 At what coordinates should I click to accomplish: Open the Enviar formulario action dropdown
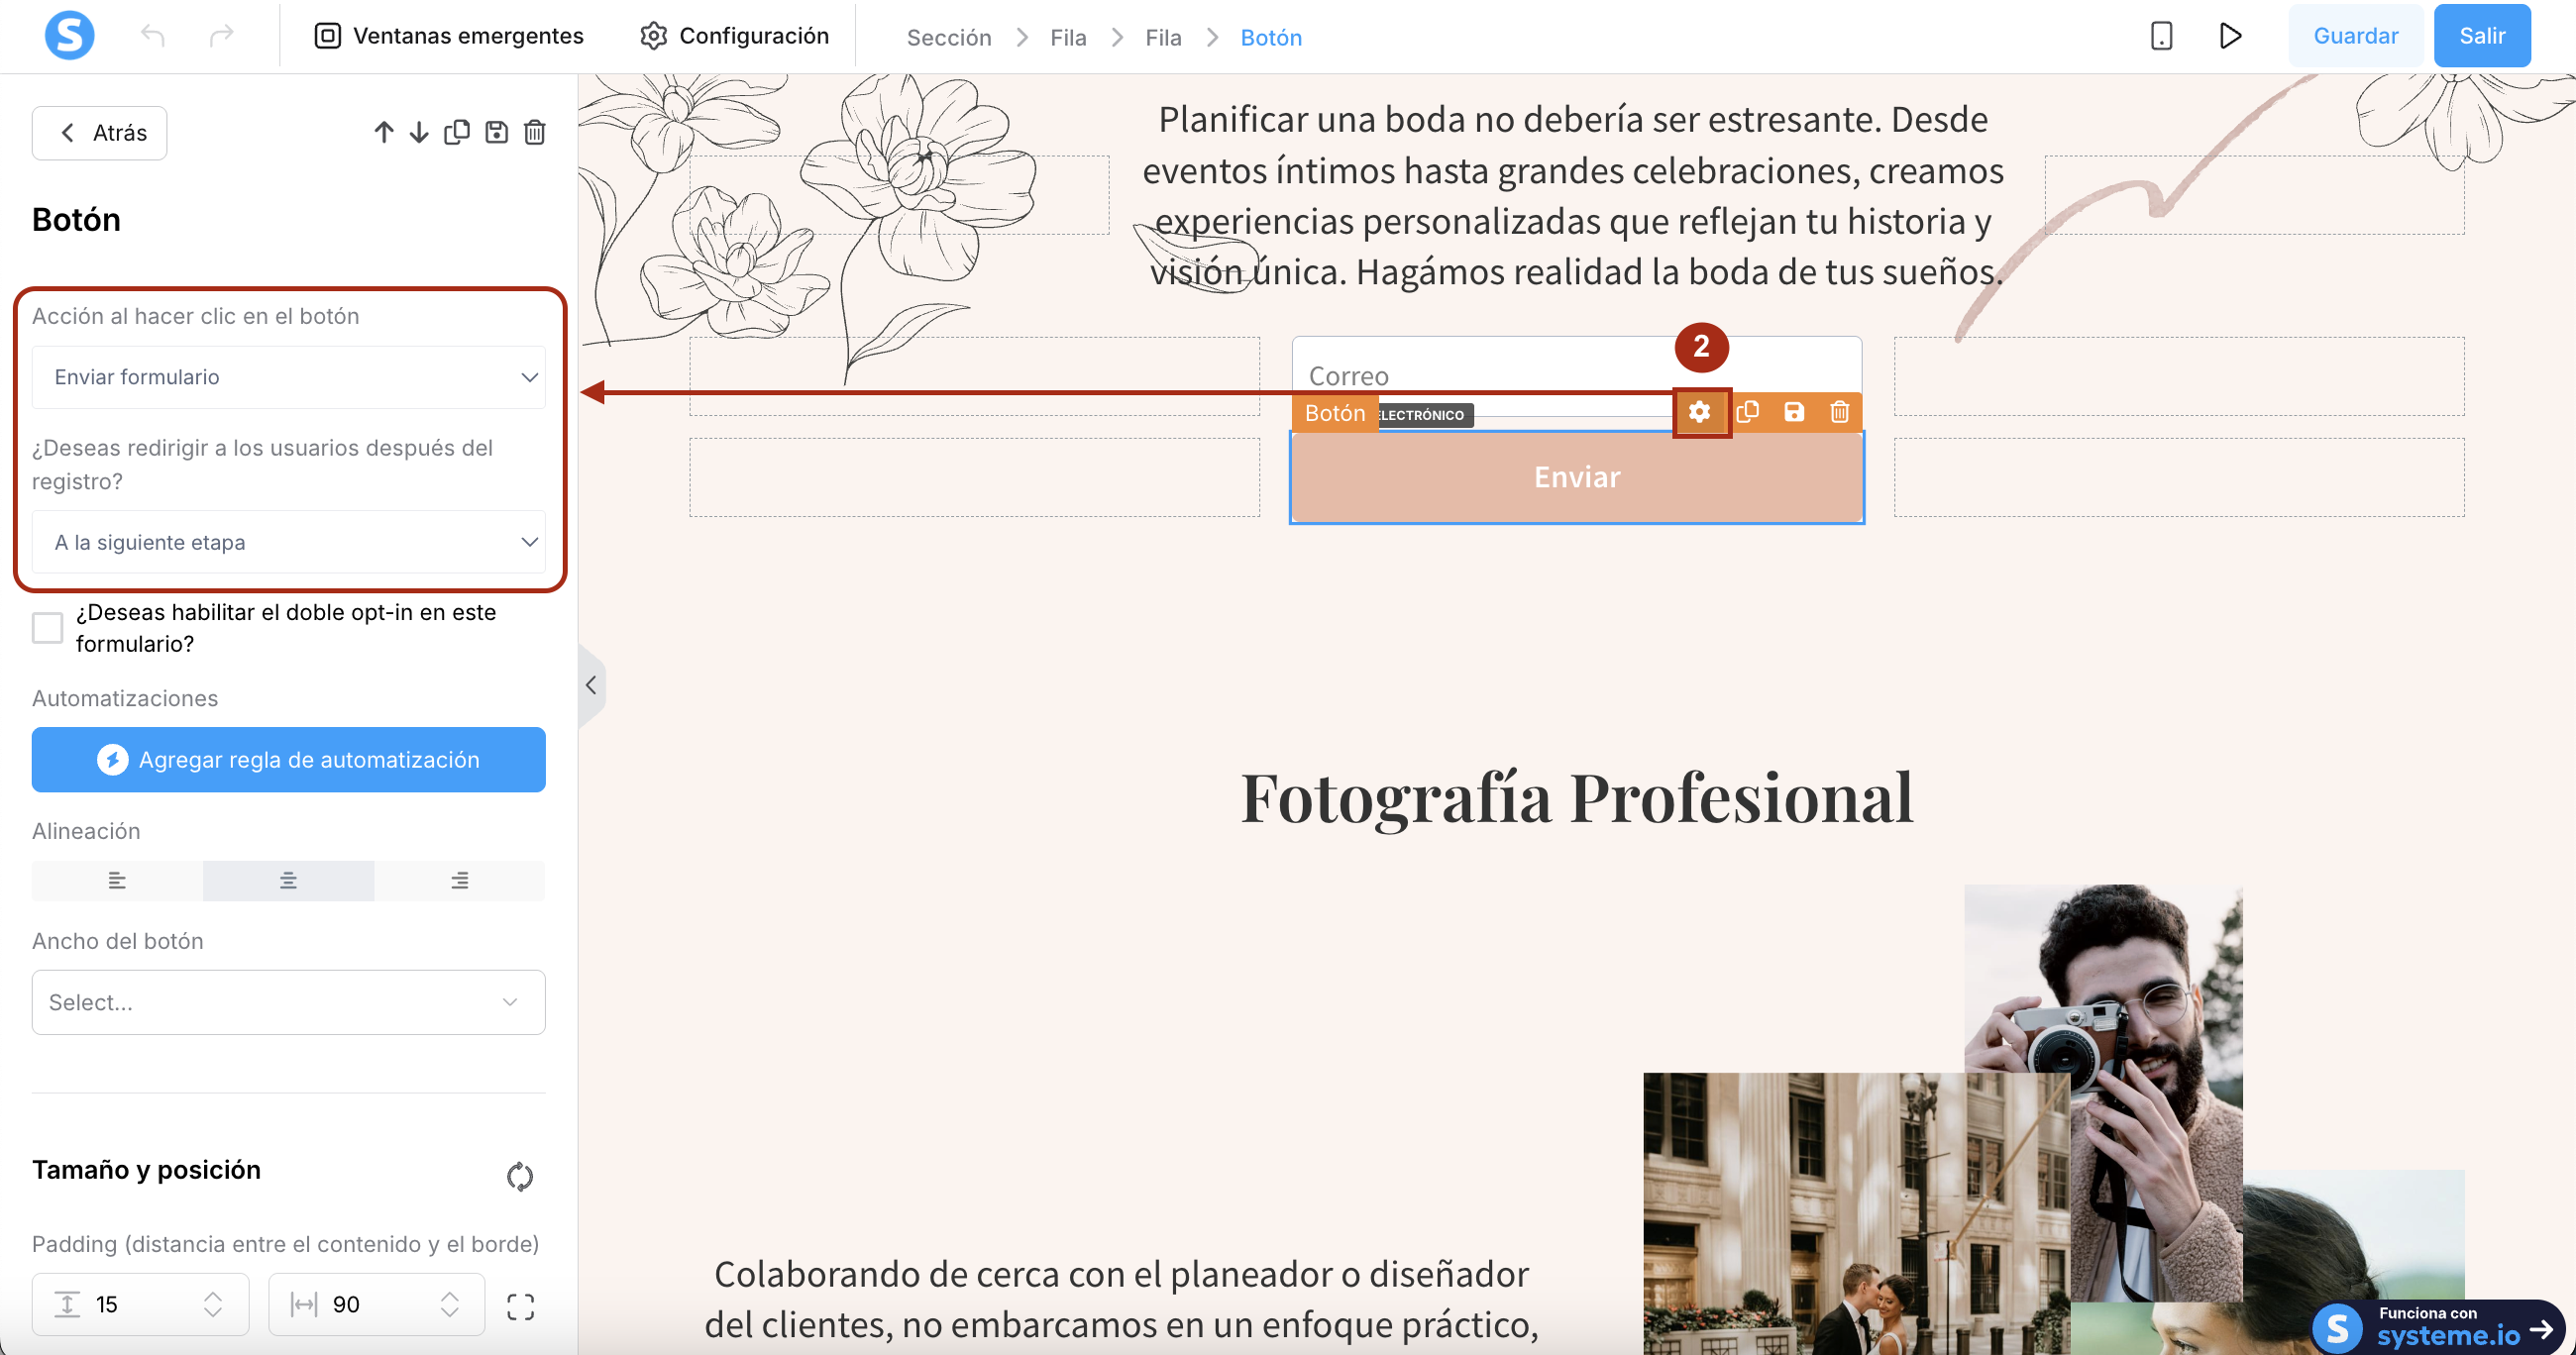[288, 377]
